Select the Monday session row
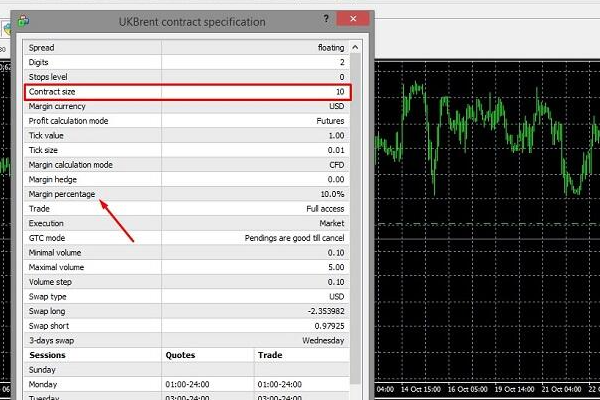 pos(187,383)
